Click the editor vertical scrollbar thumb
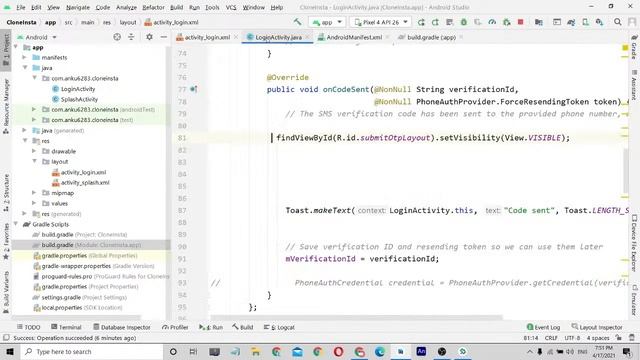Screen dimensions: 640x360 click(x=626, y=171)
